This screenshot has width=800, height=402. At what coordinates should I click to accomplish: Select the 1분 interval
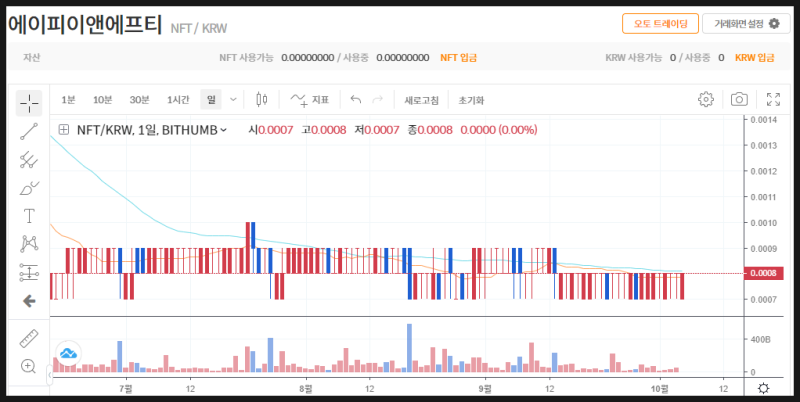point(68,100)
